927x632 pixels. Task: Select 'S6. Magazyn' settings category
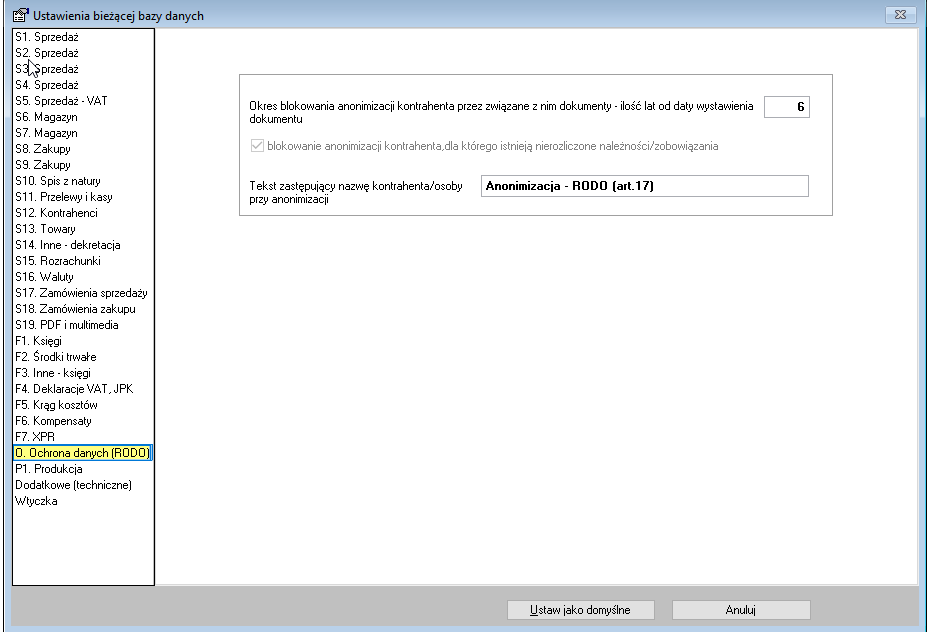point(46,117)
